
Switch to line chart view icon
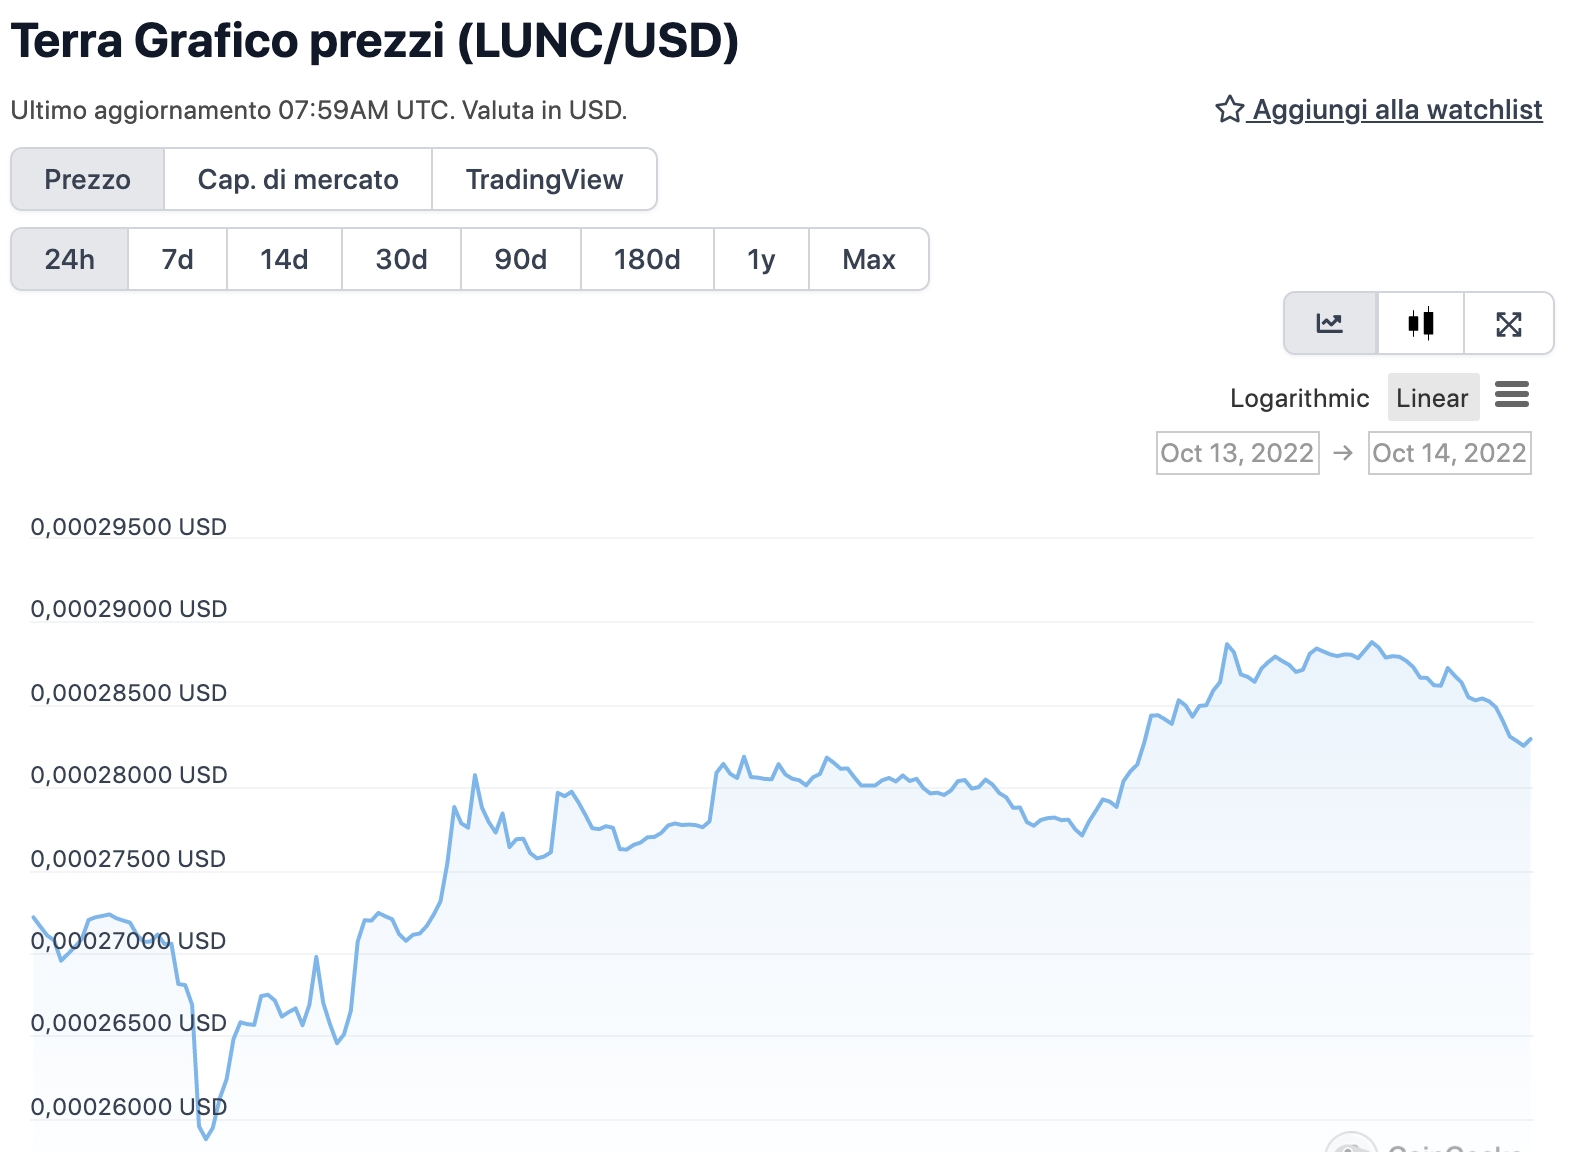[1329, 323]
